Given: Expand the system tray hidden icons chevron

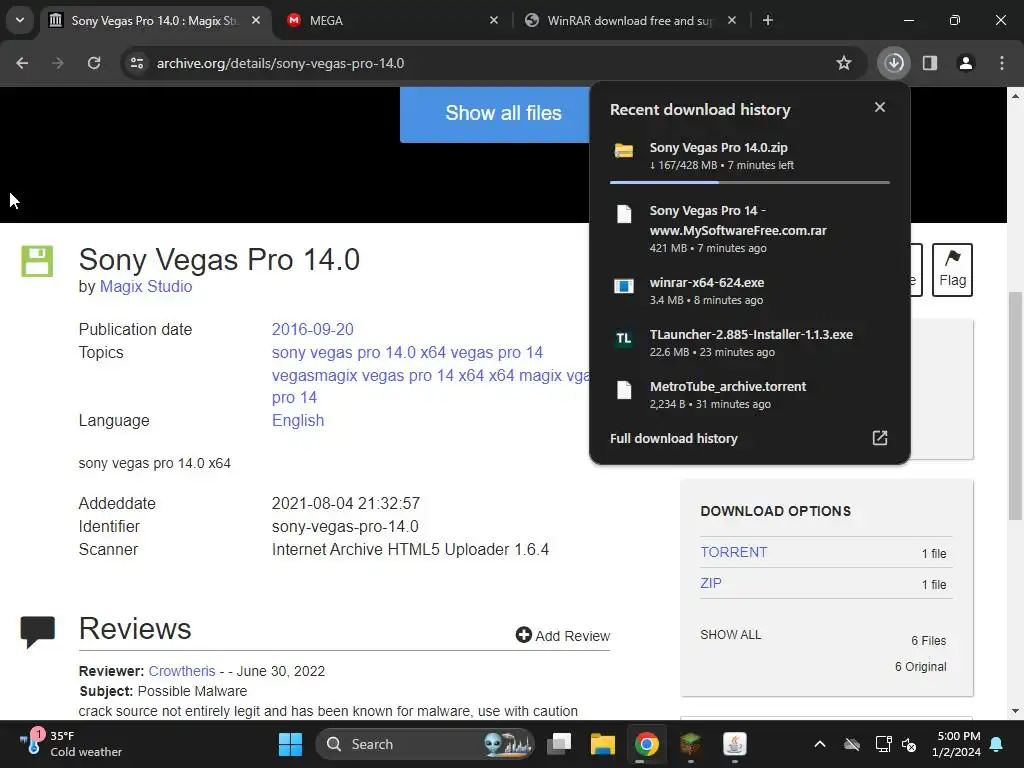Looking at the screenshot, I should point(820,744).
